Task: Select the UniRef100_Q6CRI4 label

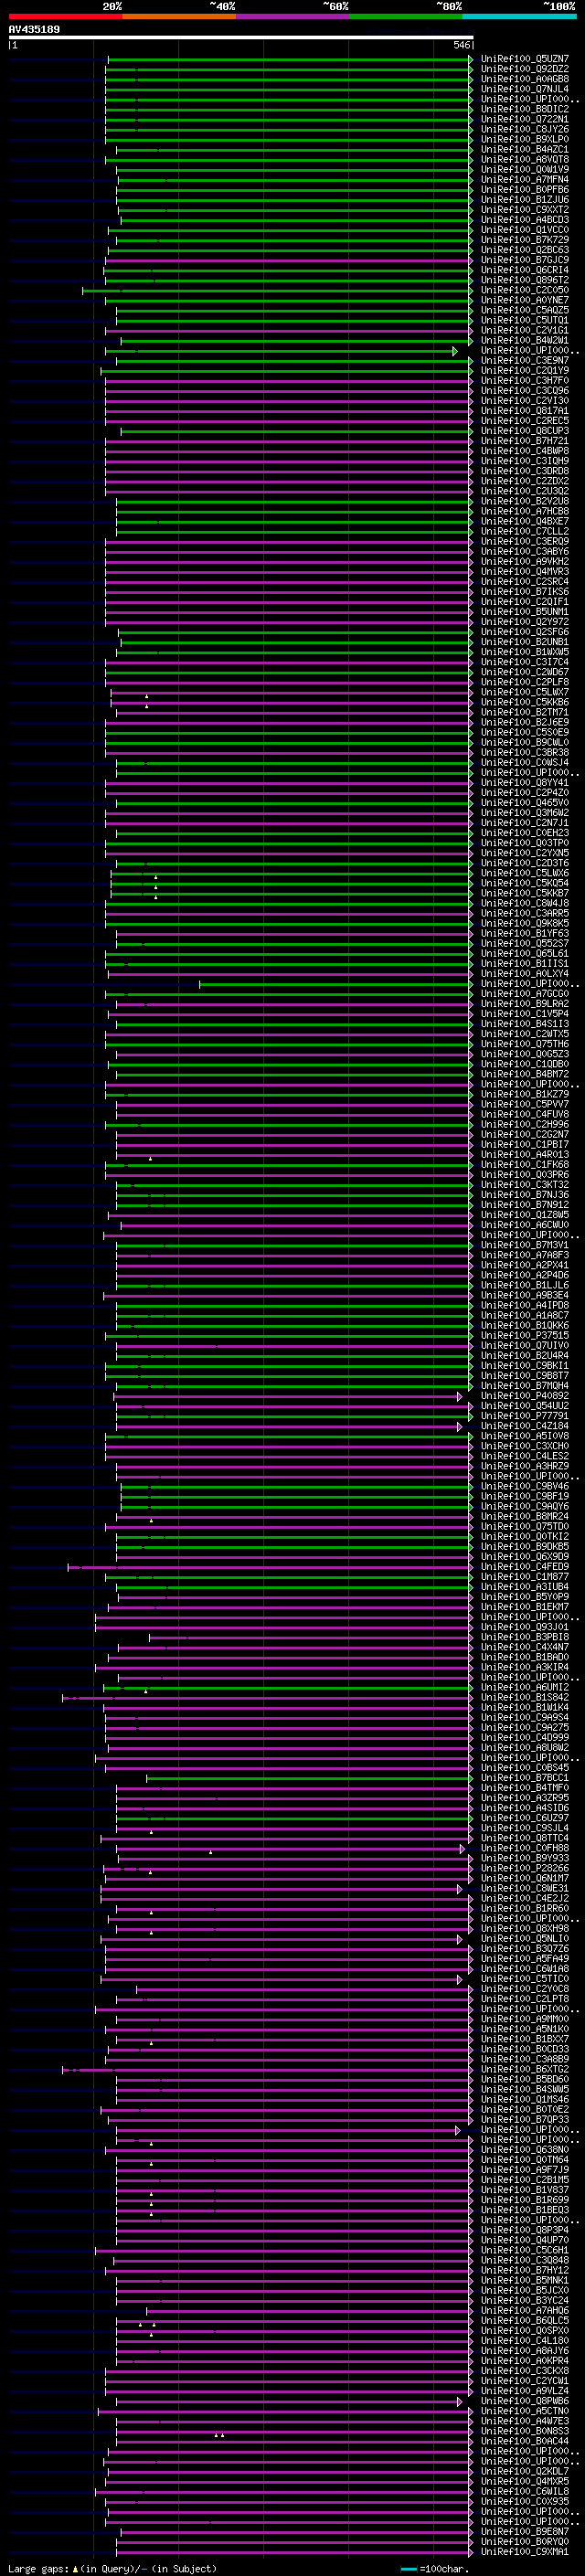Action: coord(525,270)
